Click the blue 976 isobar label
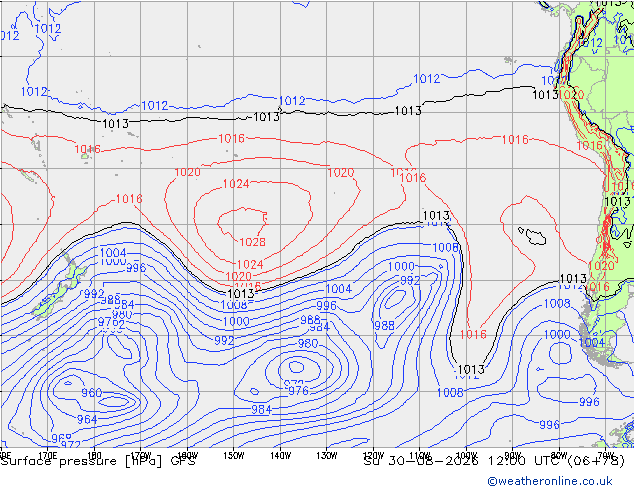 click(298, 391)
